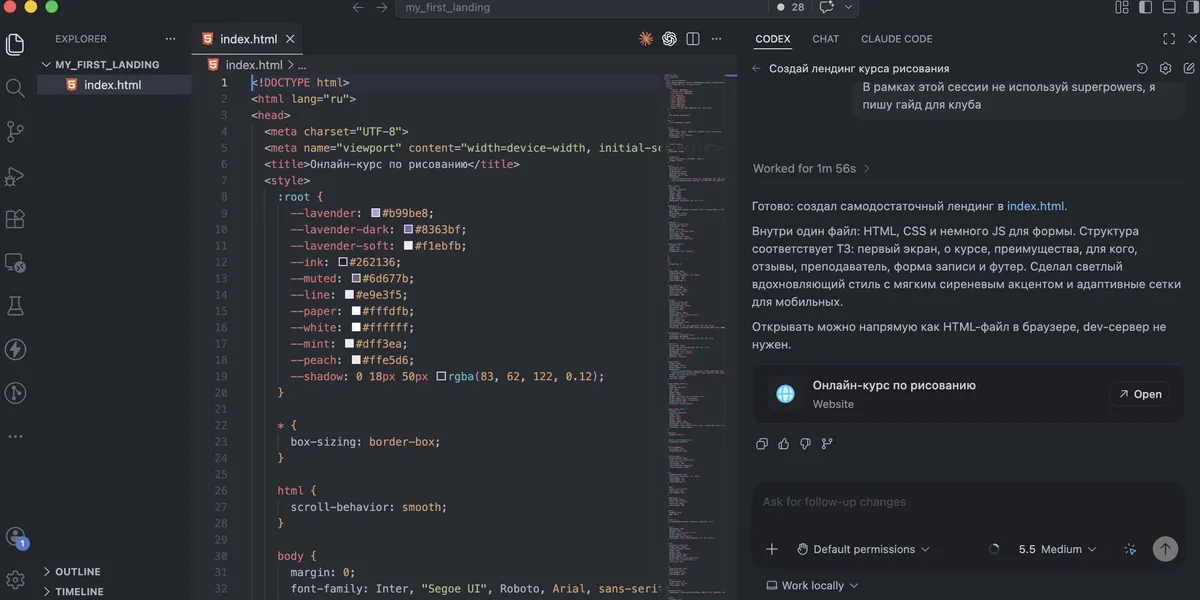Click the index.html breadcrumb

254,64
